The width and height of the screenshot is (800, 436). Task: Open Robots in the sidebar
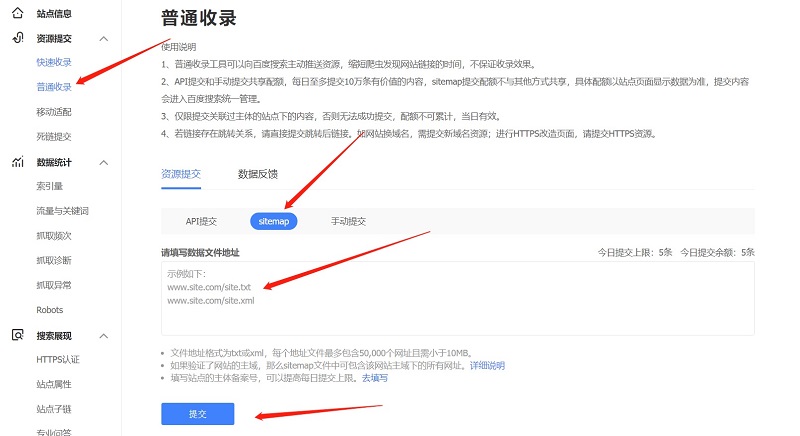49,310
